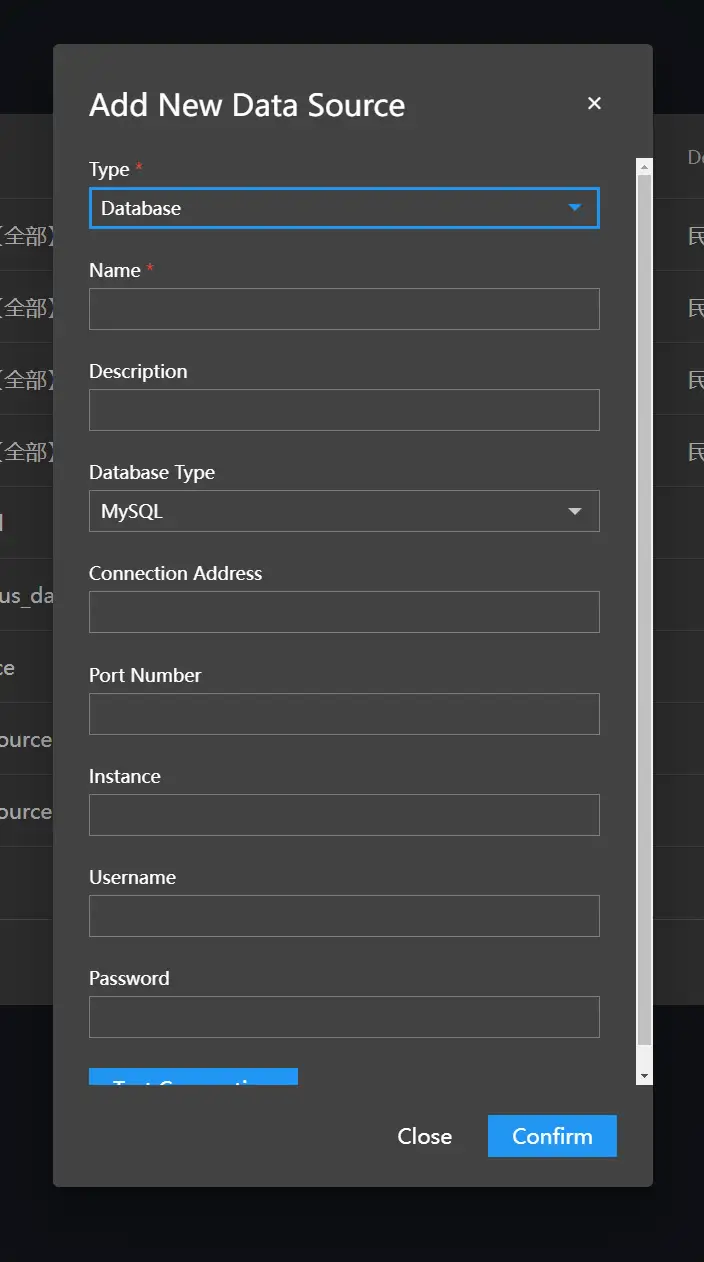Click the Database Type label text

pos(152,472)
